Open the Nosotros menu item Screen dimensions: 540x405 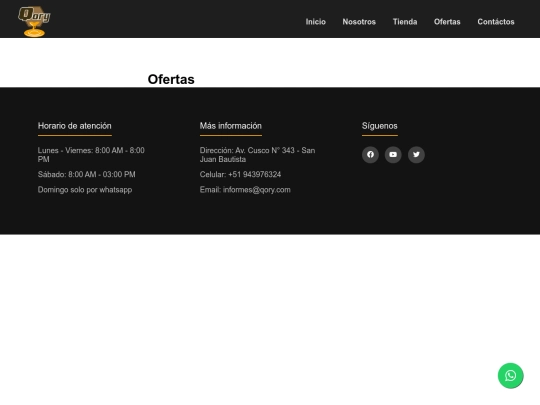point(359,22)
